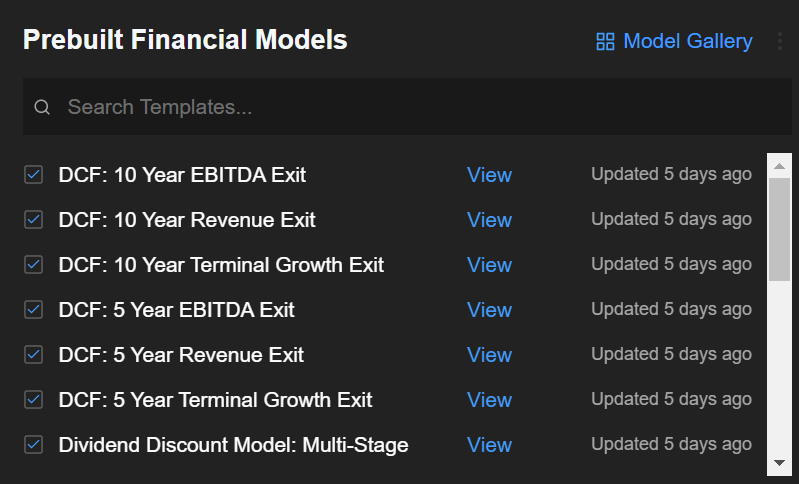The width and height of the screenshot is (799, 484).
Task: Uncheck DCF: 5 Year Revenue Exit
Action: point(34,355)
